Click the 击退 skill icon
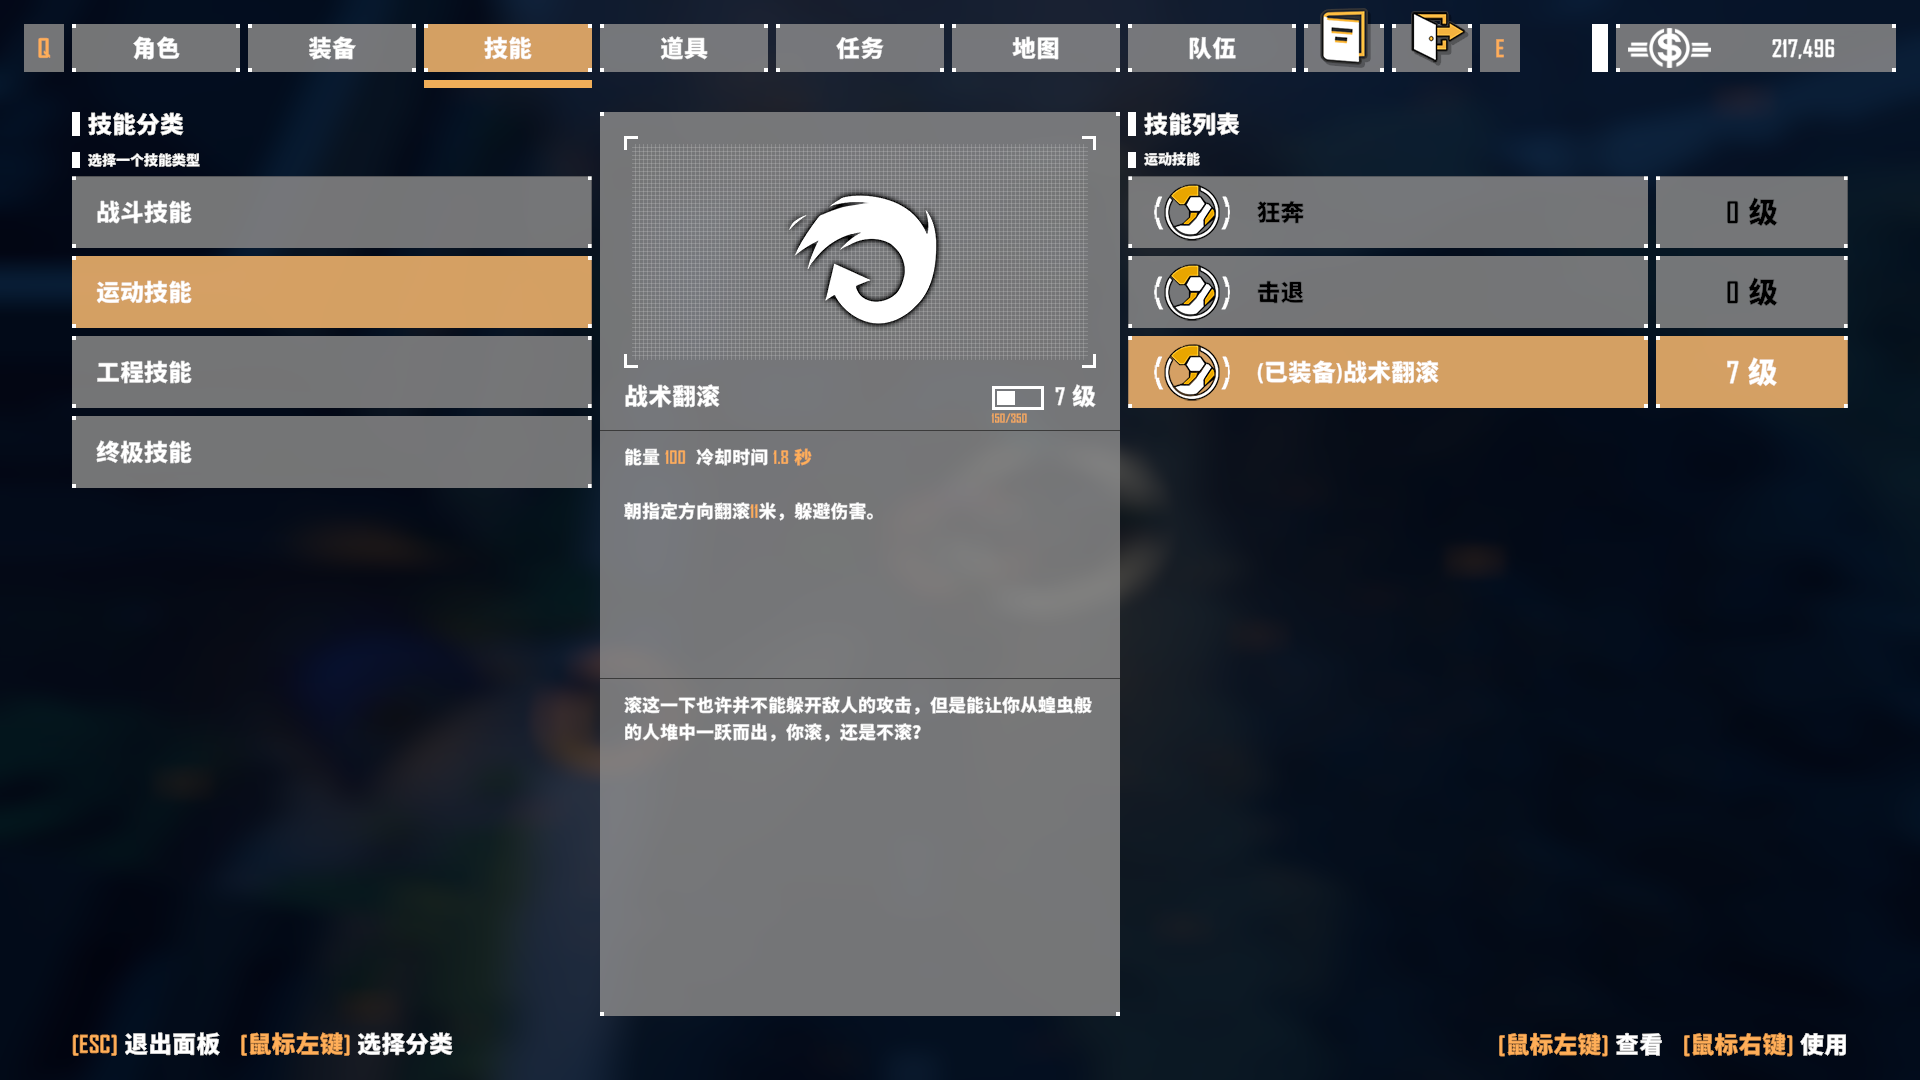Screen dimensions: 1920x1080 coord(1192,292)
